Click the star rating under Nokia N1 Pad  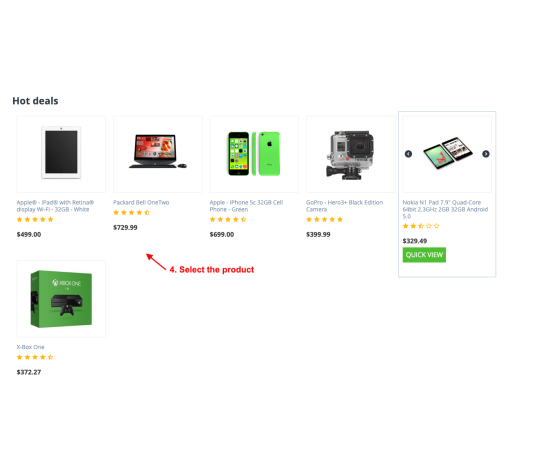point(421,226)
